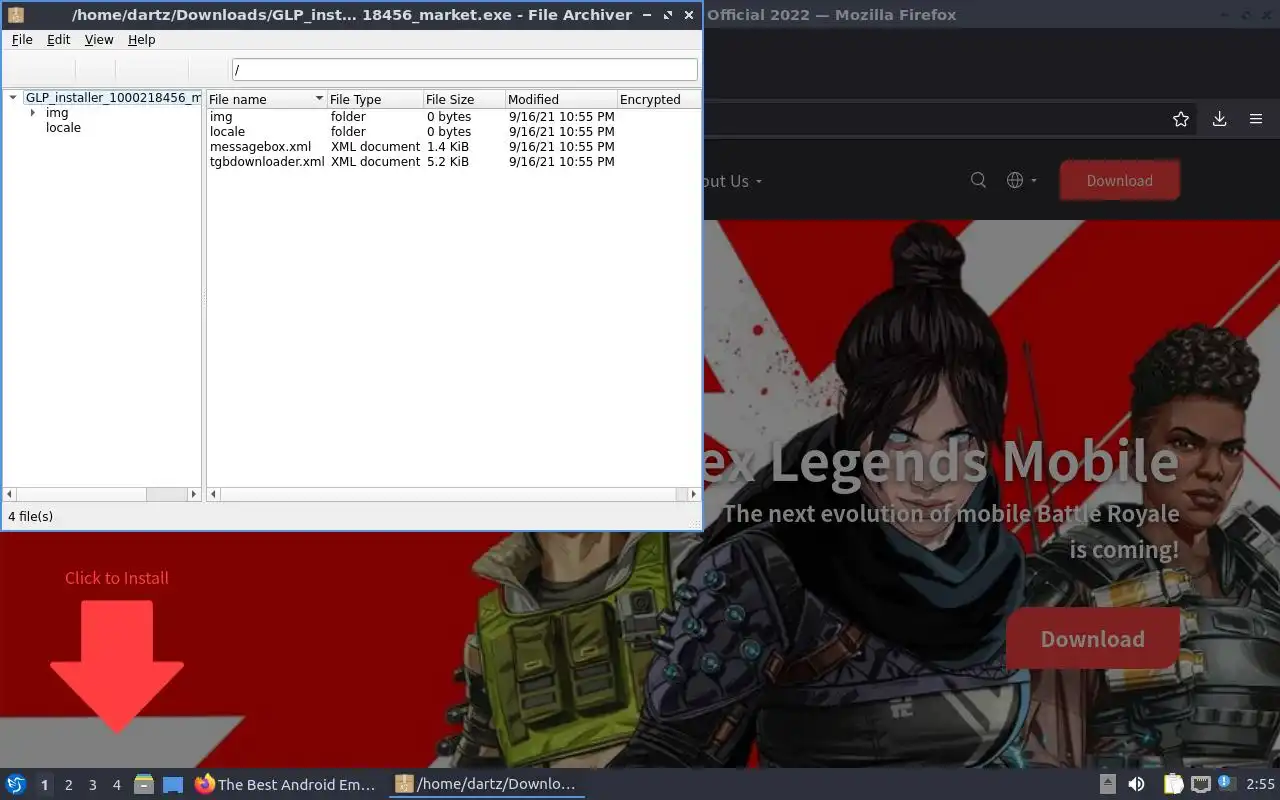Click the header Download button

point(1119,181)
